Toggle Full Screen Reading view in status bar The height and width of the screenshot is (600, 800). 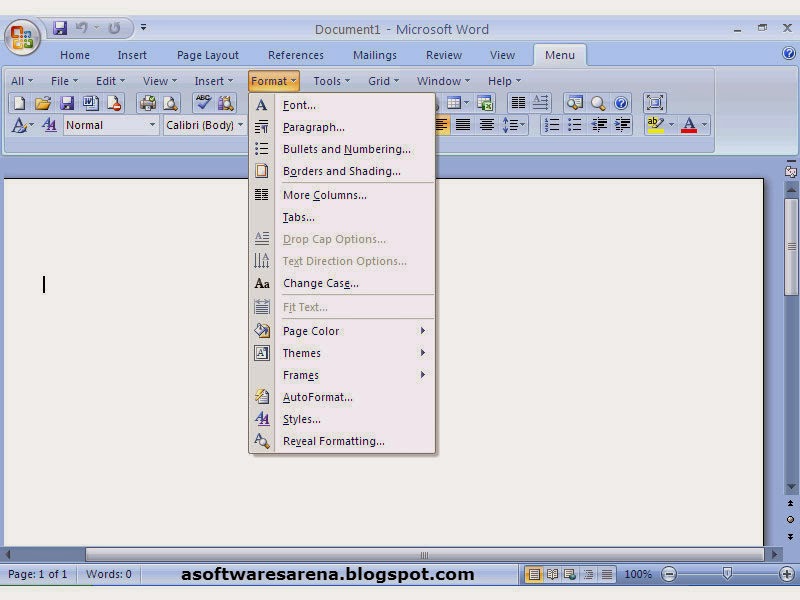coord(552,574)
